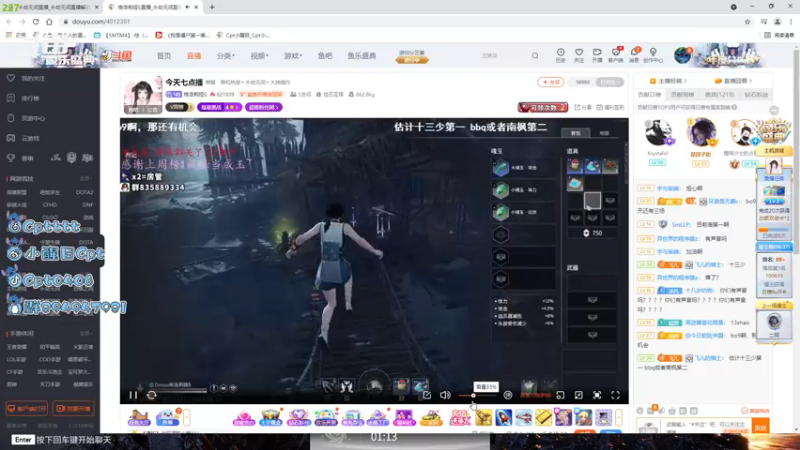The image size is (800, 450).
Task: Open 任务大厅 task hall icon
Action: (x=138, y=417)
